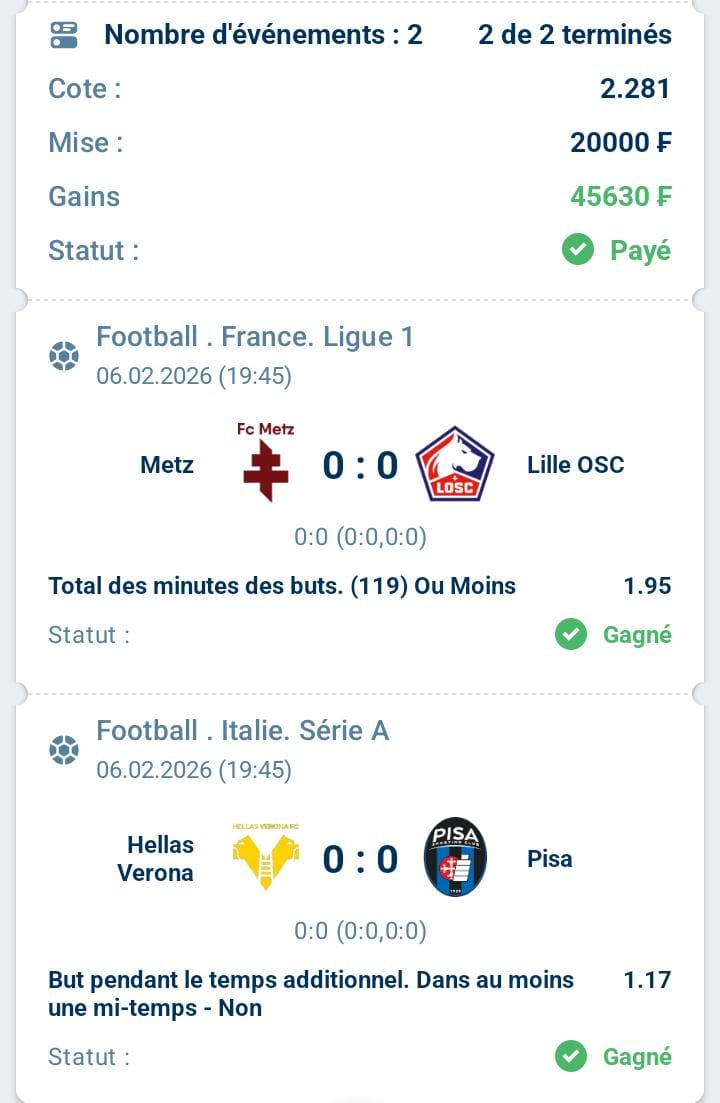720x1103 pixels.
Task: Click the 2.281 total odds value
Action: click(635, 89)
